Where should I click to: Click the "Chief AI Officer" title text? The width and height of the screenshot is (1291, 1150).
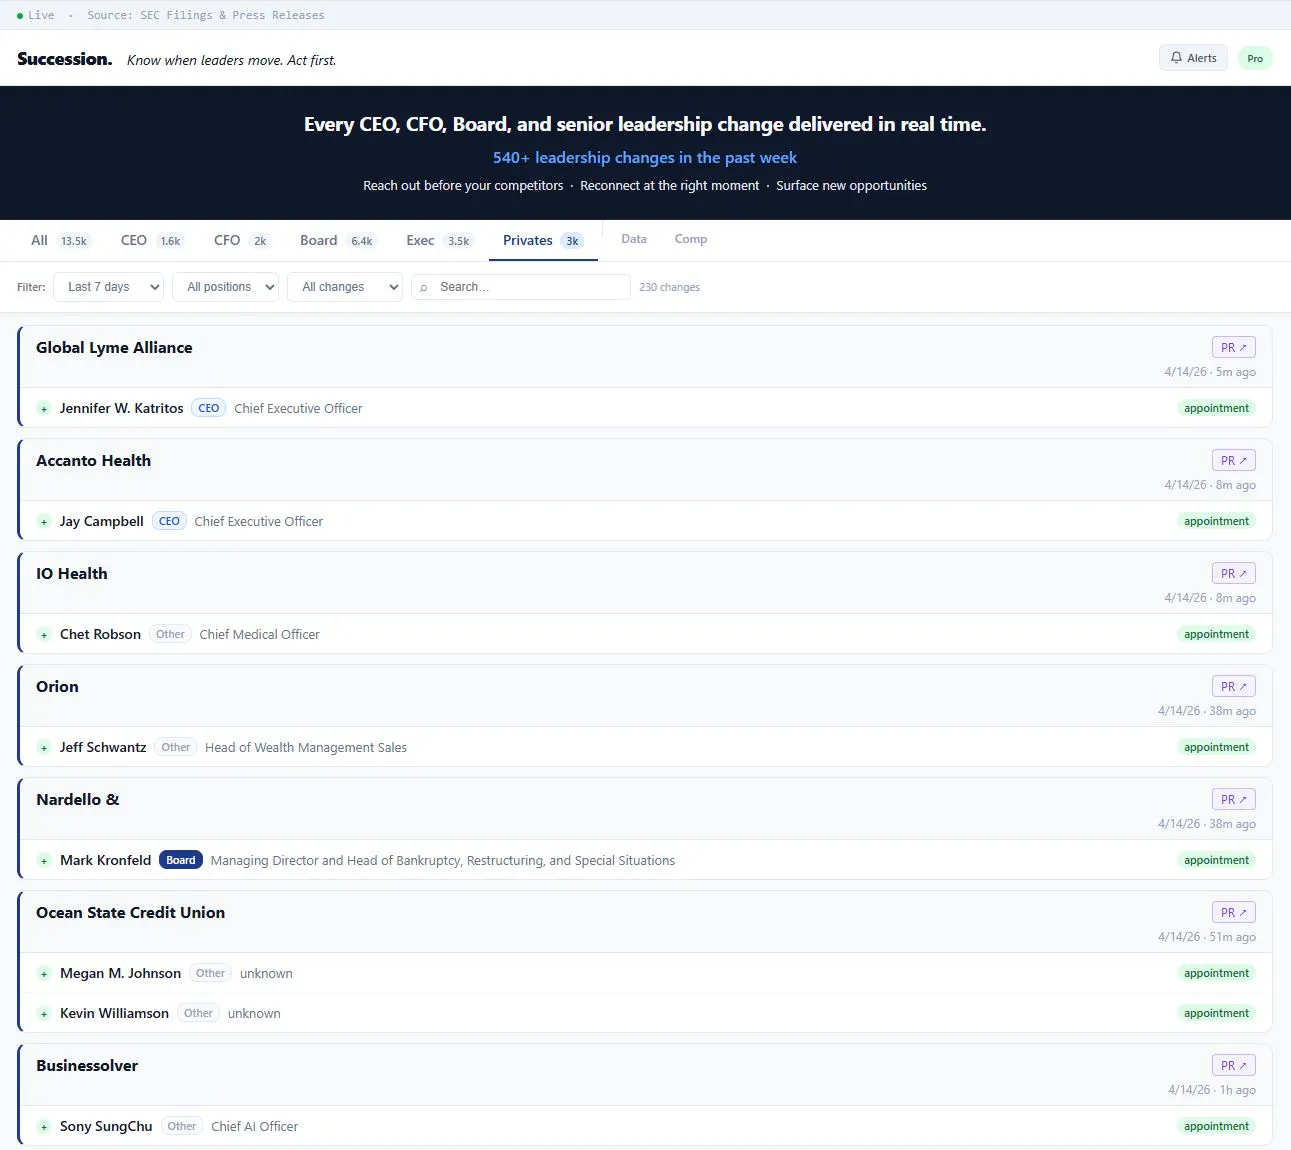(254, 1126)
